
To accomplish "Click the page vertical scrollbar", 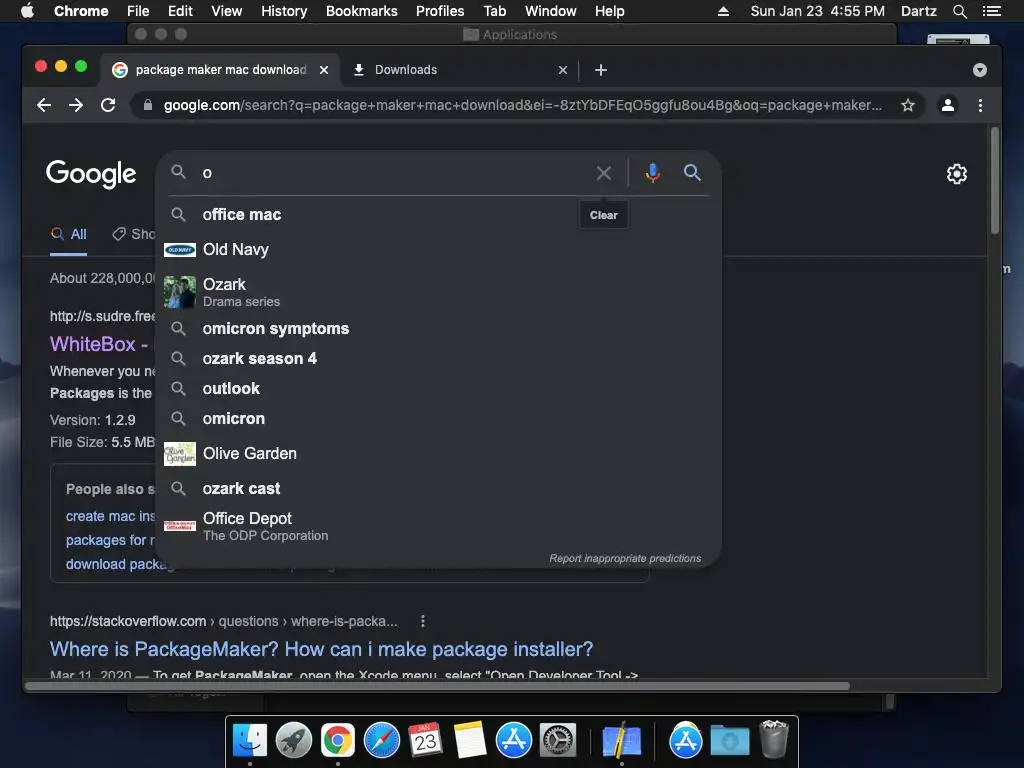I will tap(995, 181).
